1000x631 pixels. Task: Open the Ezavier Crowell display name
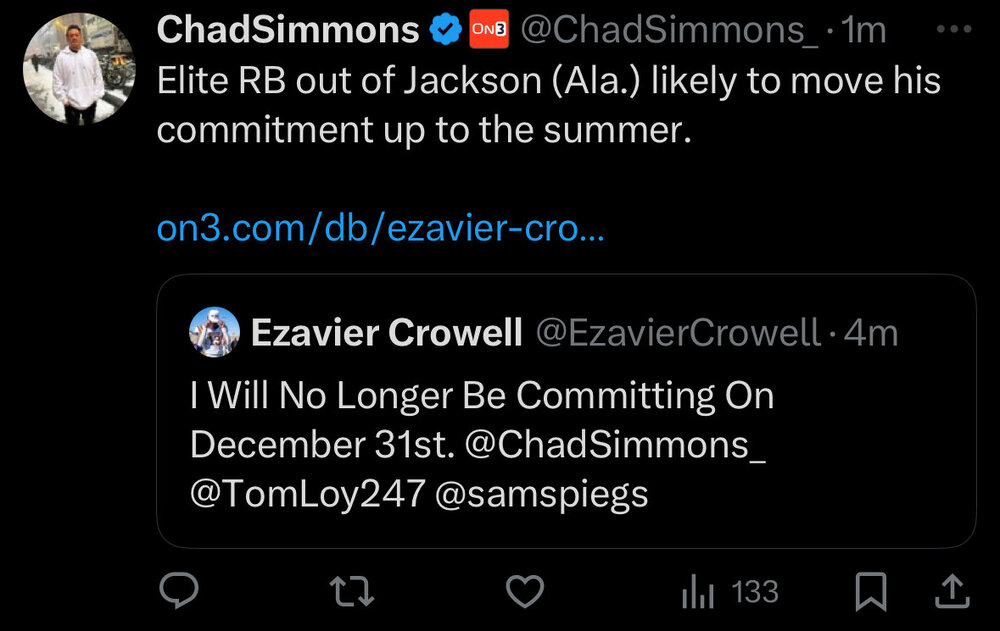386,333
